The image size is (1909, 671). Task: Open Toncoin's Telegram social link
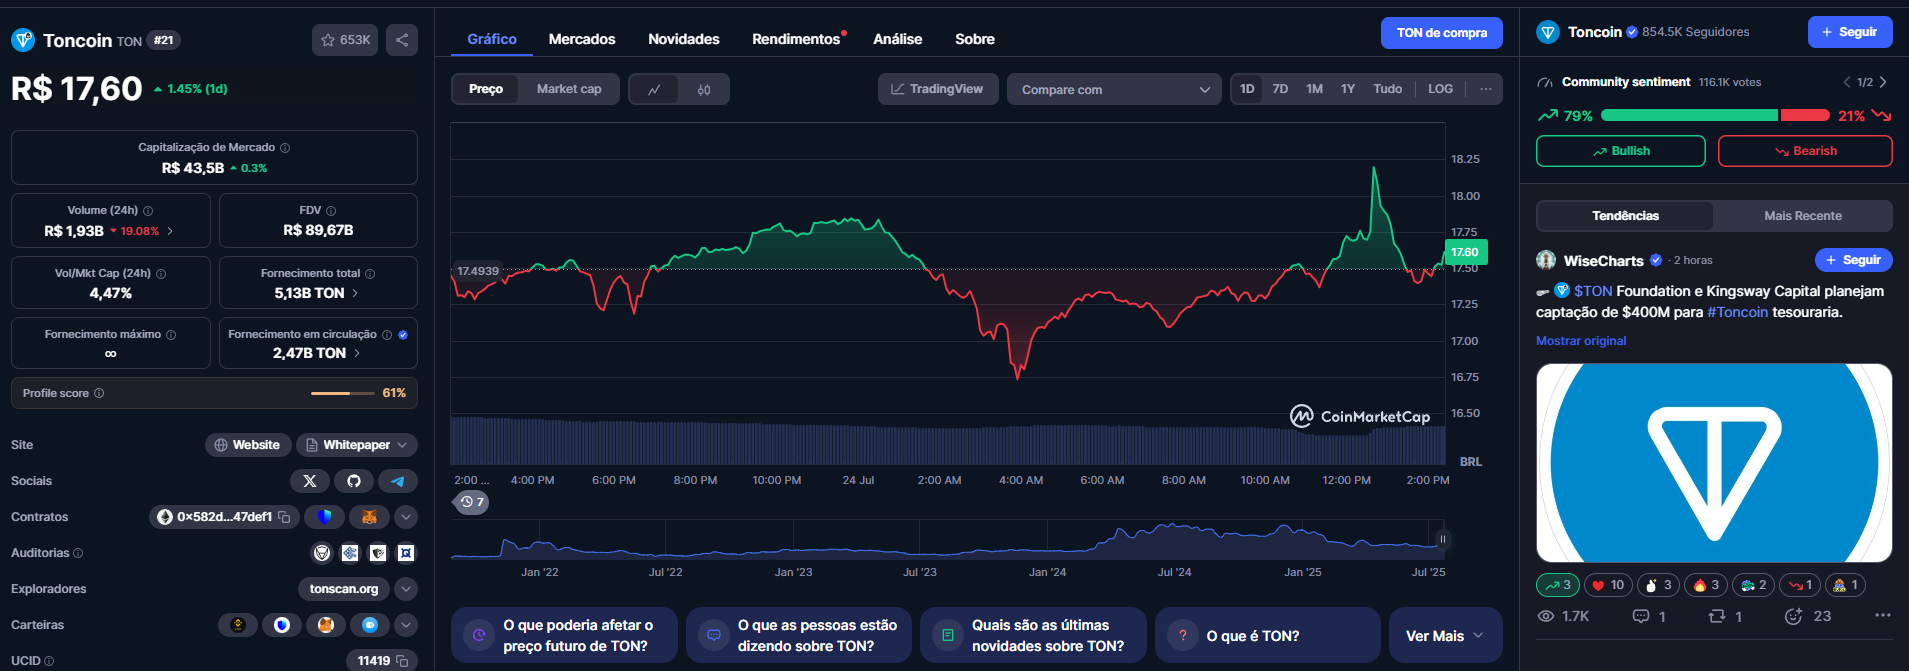tap(398, 481)
